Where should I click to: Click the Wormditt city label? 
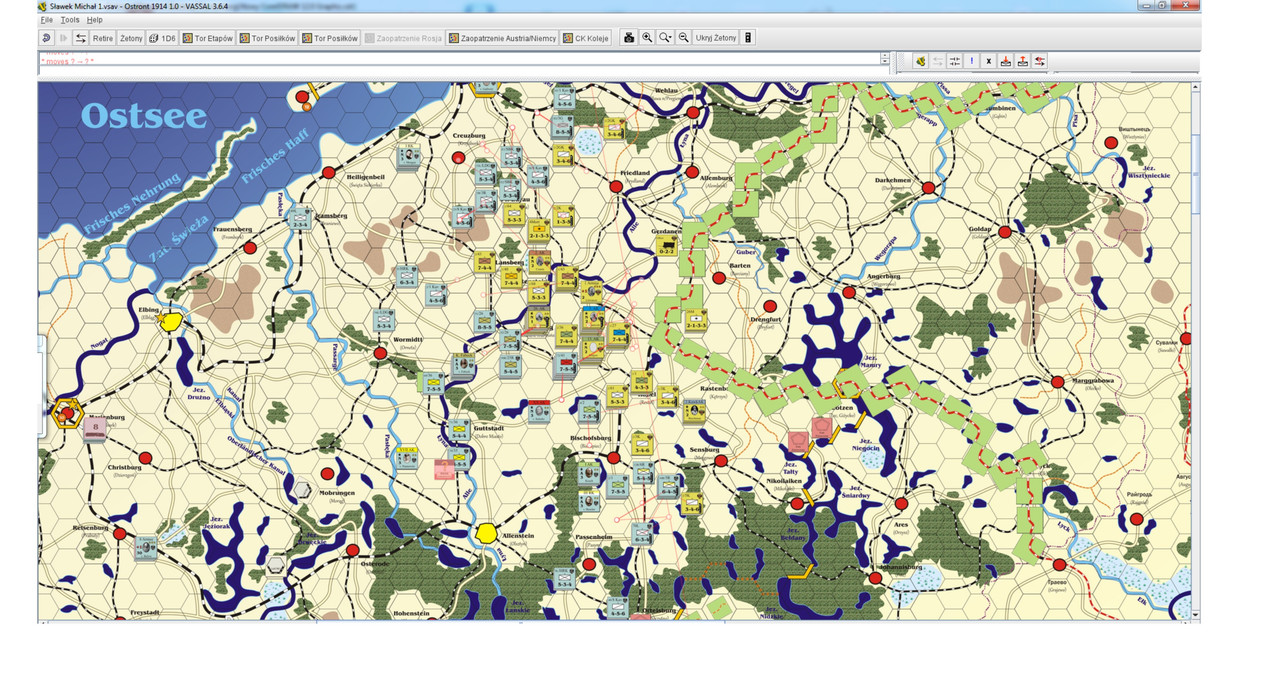(408, 339)
